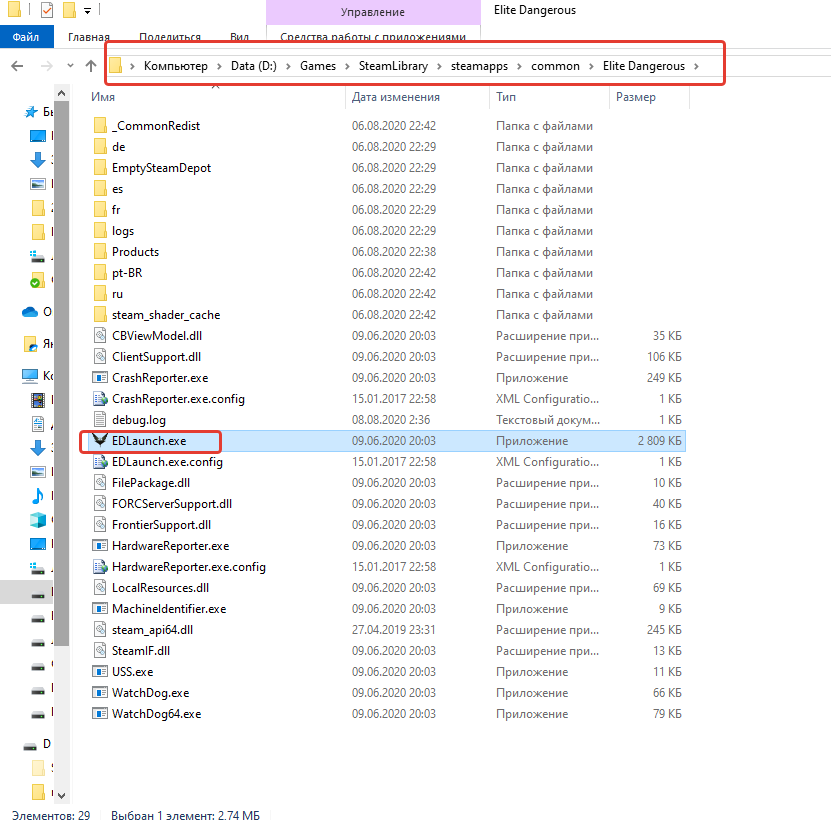Viewport: 831px width, 820px height.
Task: Click the Properties checkmark icon in title bar
Action: coord(47,10)
